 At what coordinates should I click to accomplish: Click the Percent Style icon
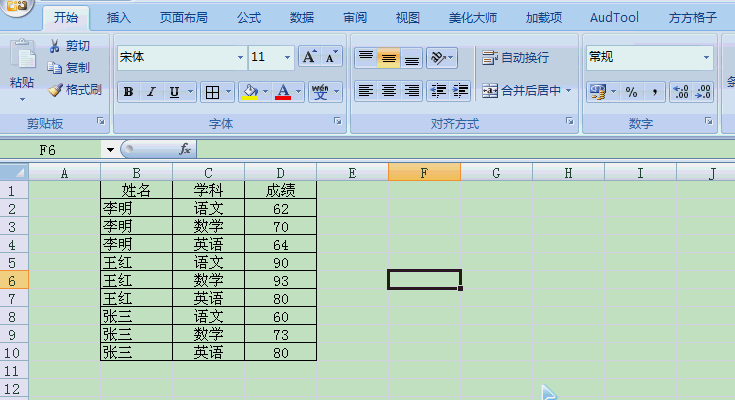click(631, 92)
